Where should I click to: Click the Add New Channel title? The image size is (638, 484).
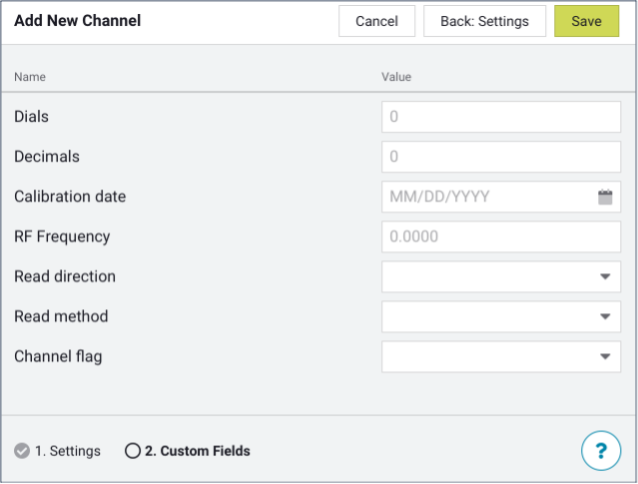click(78, 21)
